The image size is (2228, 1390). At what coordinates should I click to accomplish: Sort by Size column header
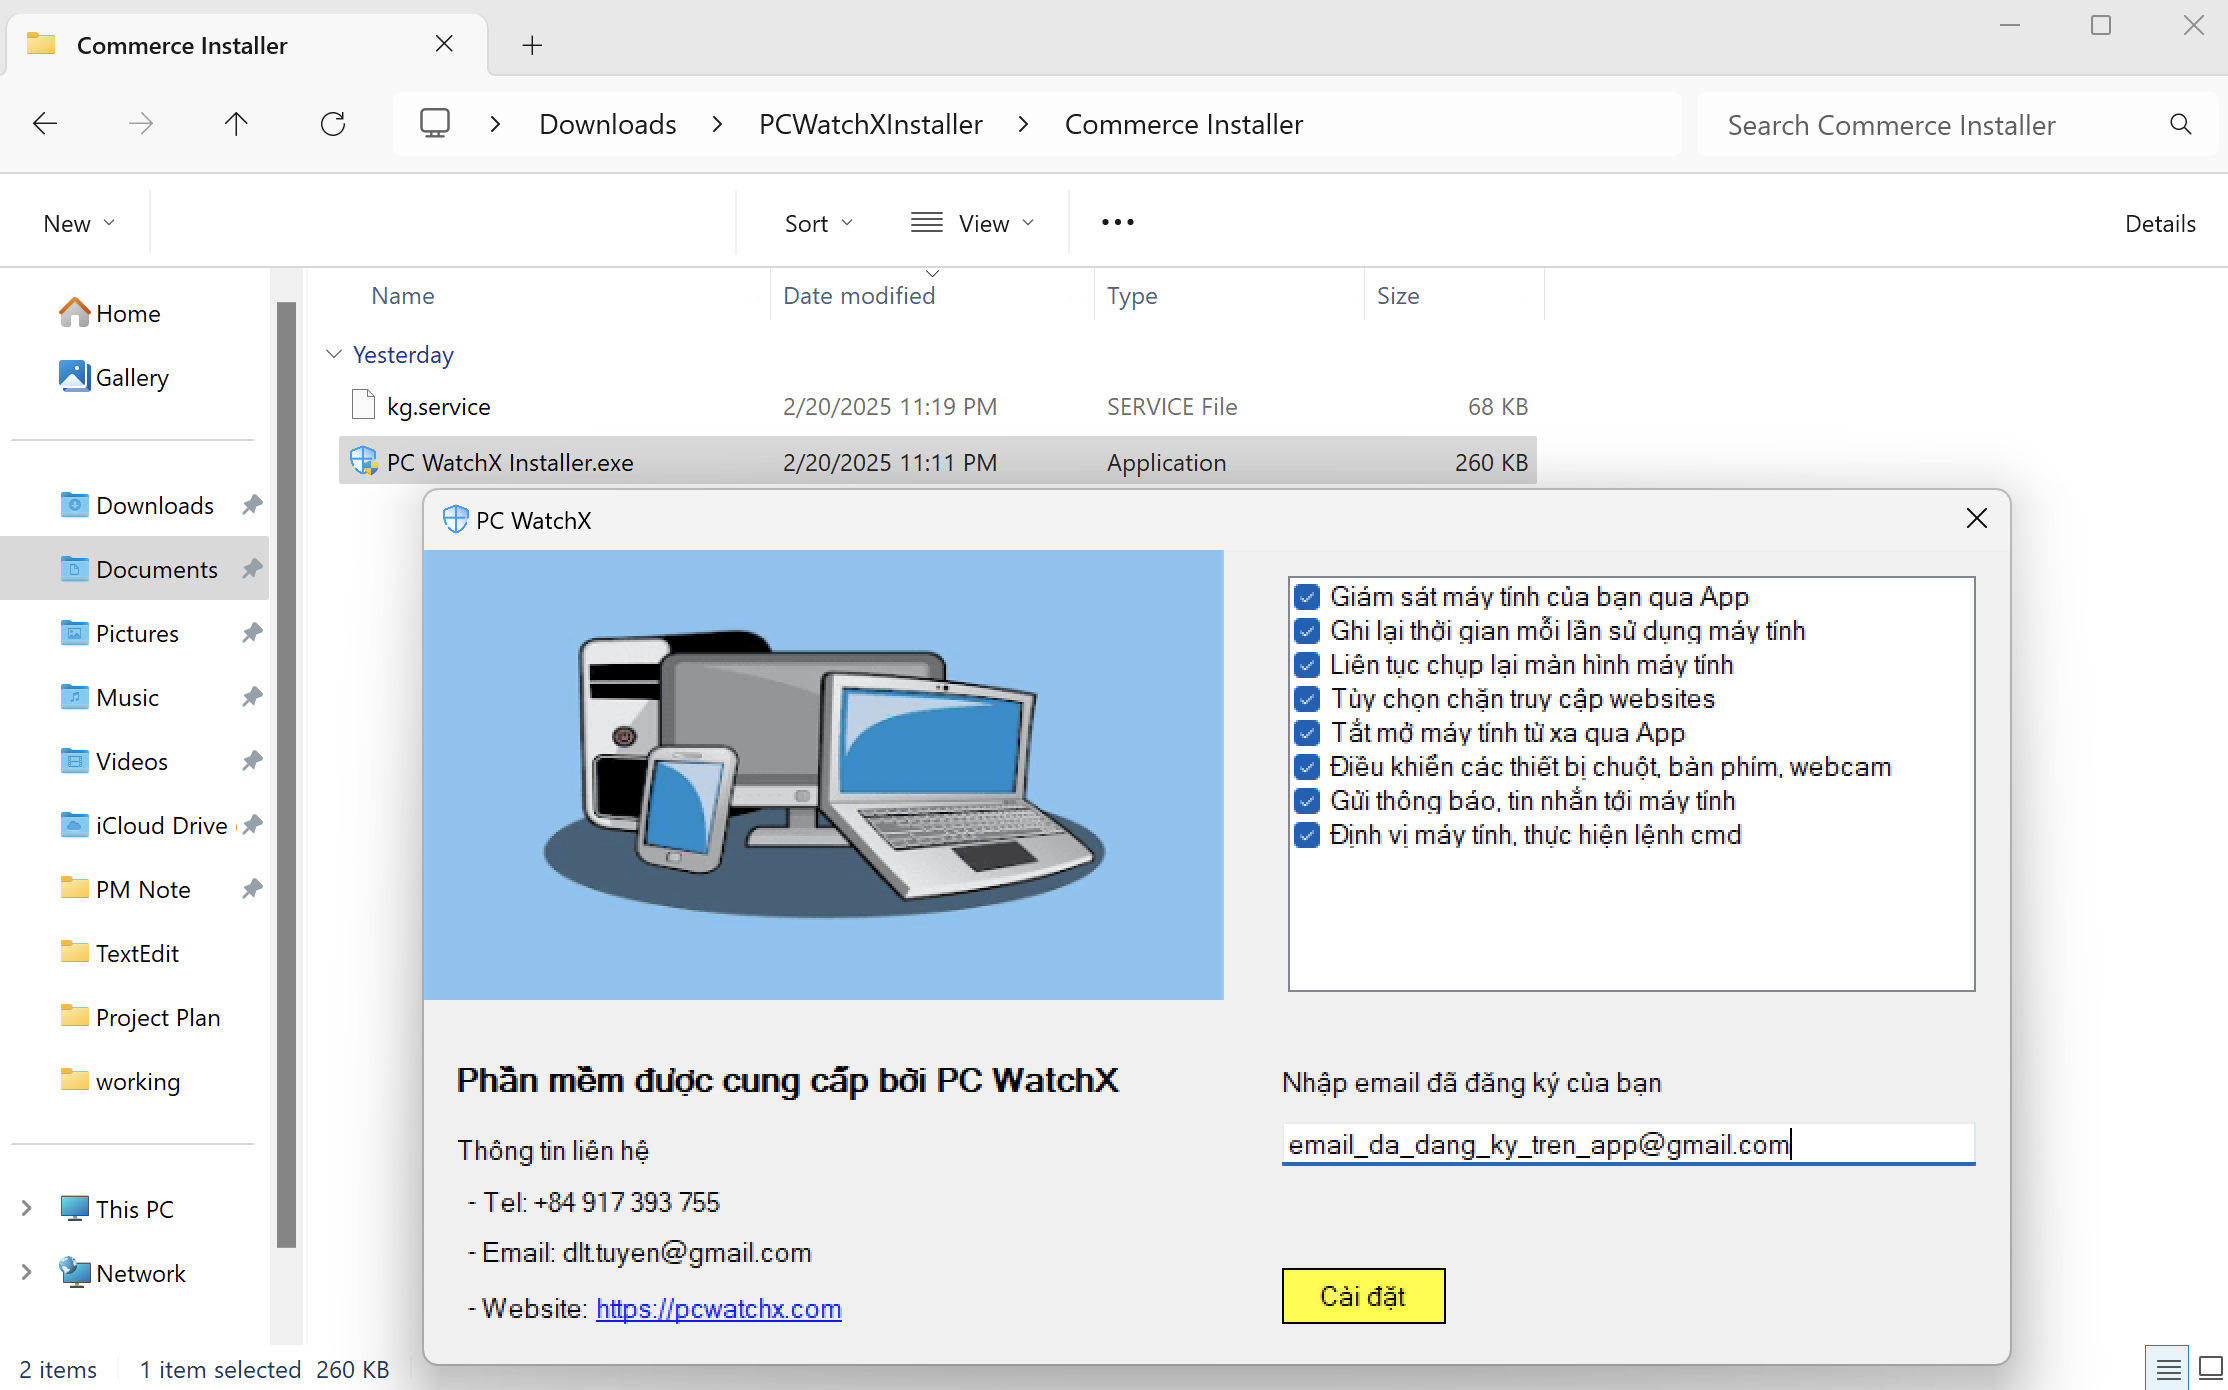tap(1398, 295)
